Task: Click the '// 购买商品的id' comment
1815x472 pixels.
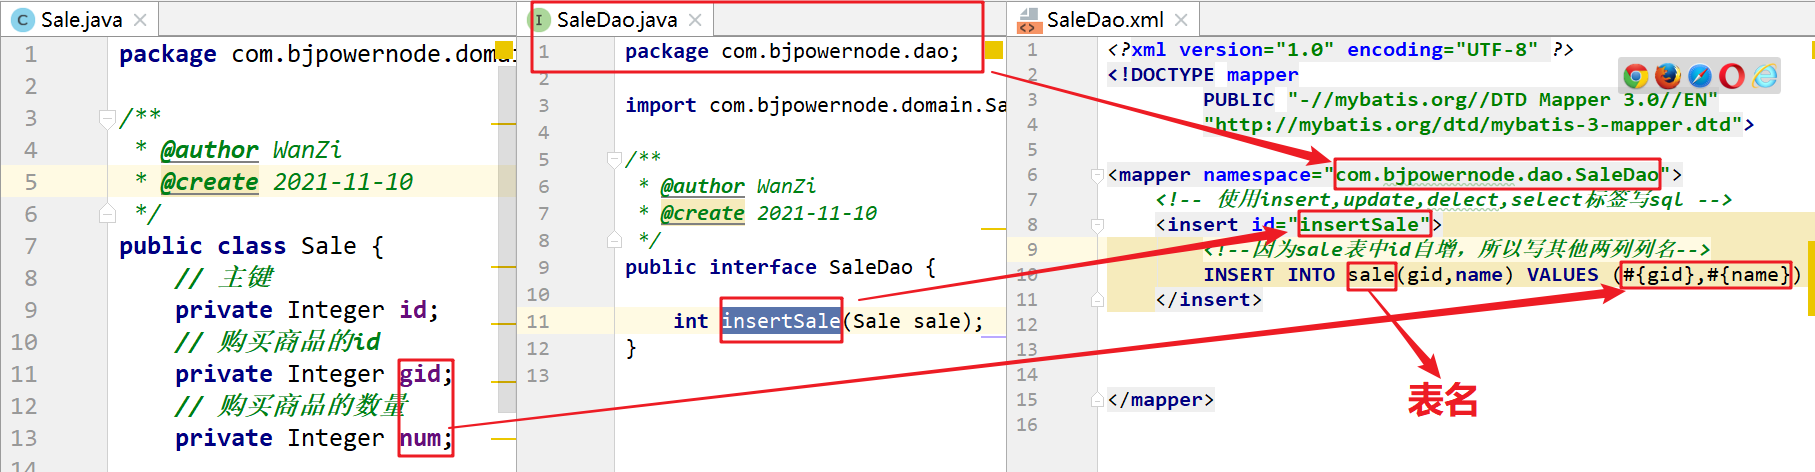Action: click(277, 342)
